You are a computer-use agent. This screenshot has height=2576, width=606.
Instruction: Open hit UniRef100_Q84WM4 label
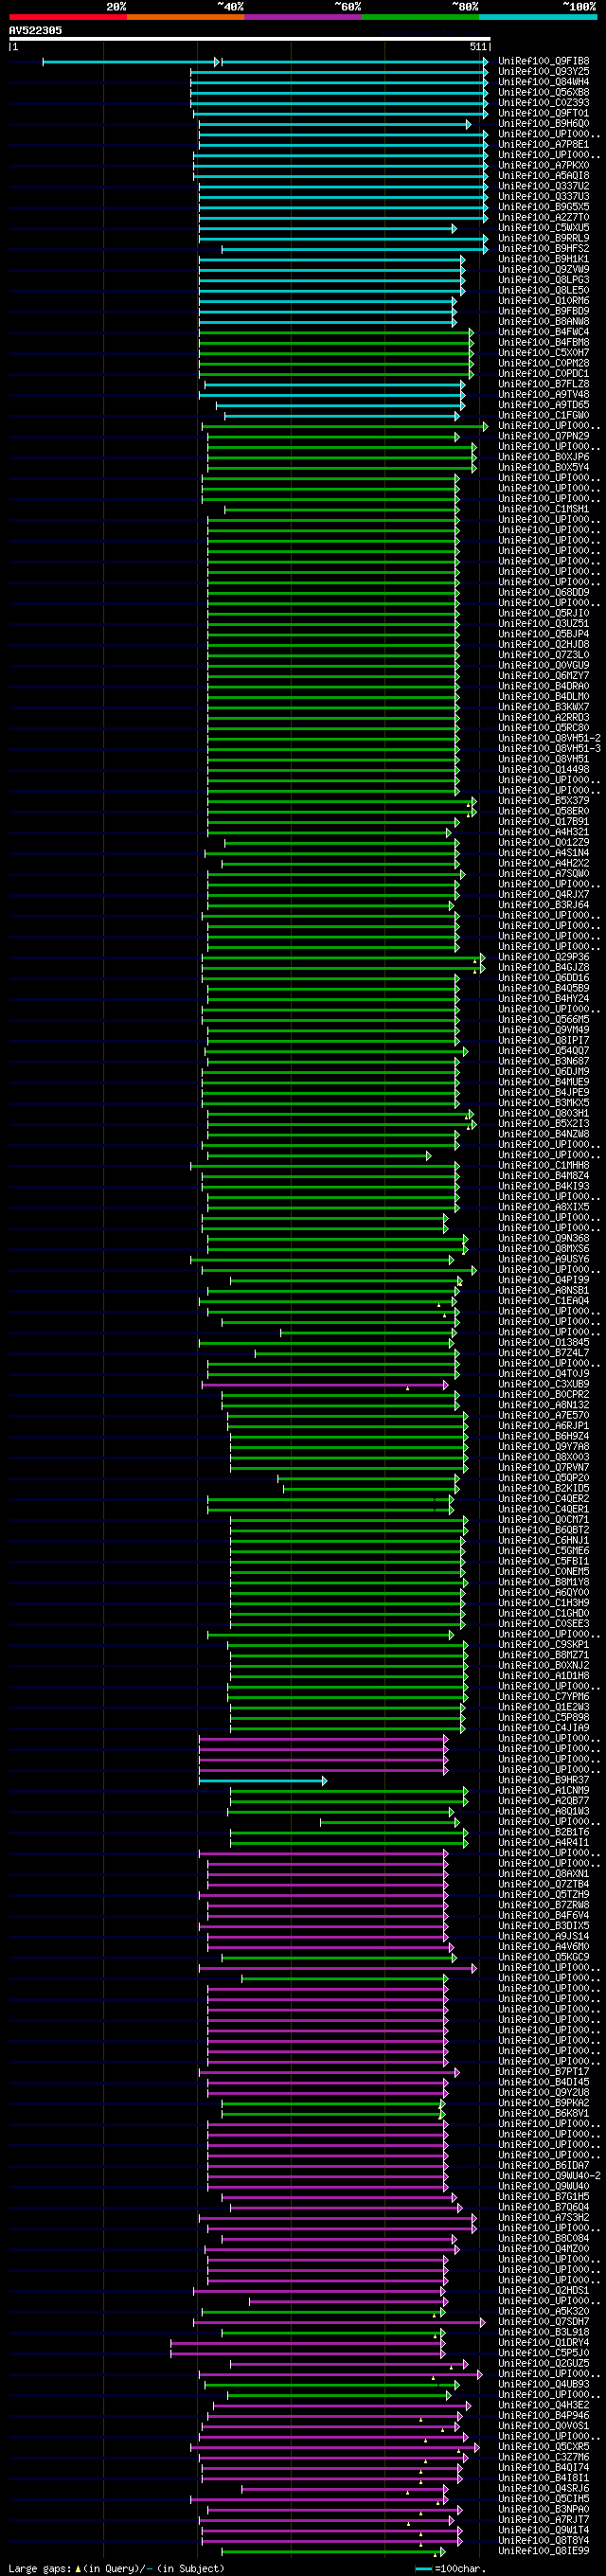tap(544, 82)
